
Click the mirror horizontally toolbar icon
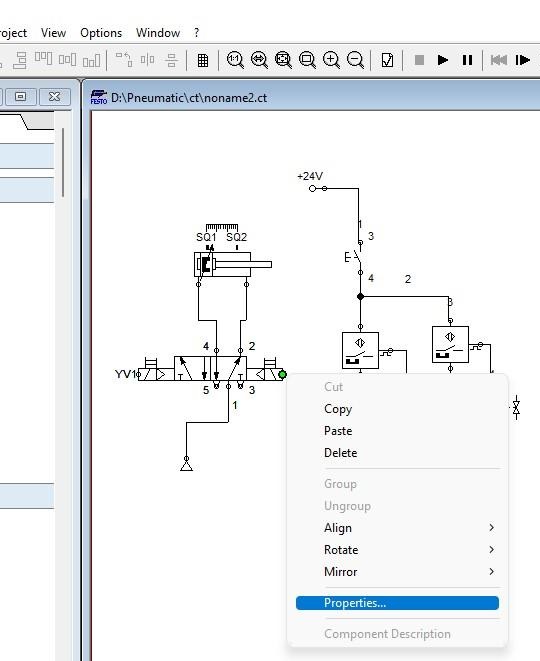point(147,59)
